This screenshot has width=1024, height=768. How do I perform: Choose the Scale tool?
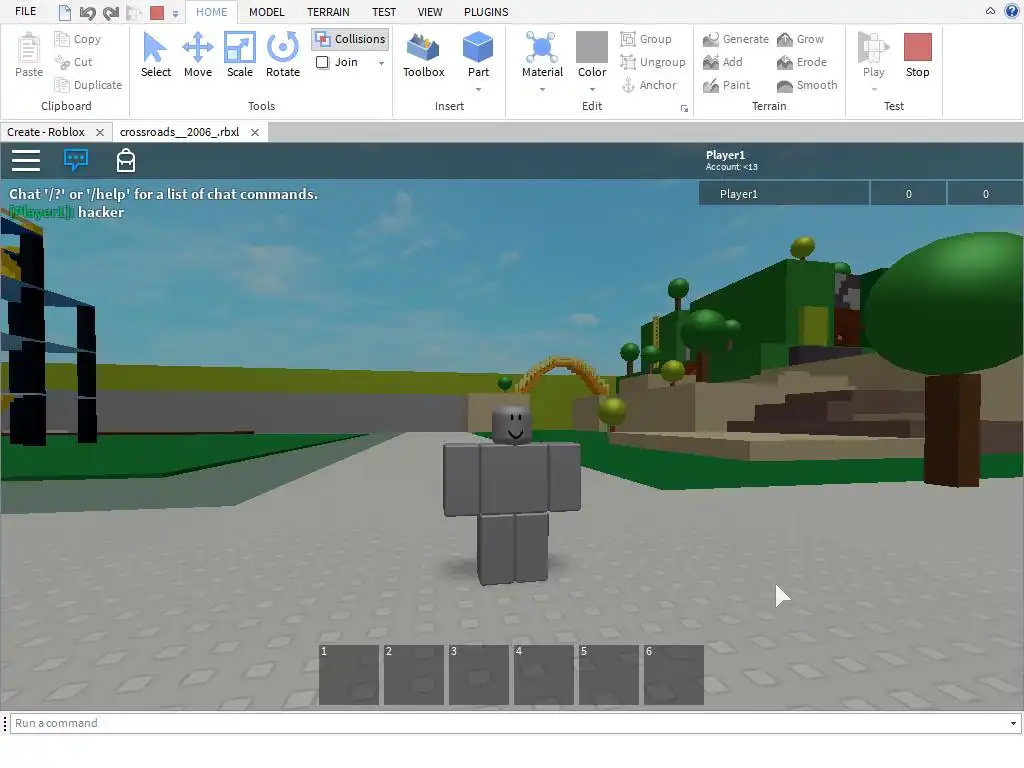pos(240,55)
